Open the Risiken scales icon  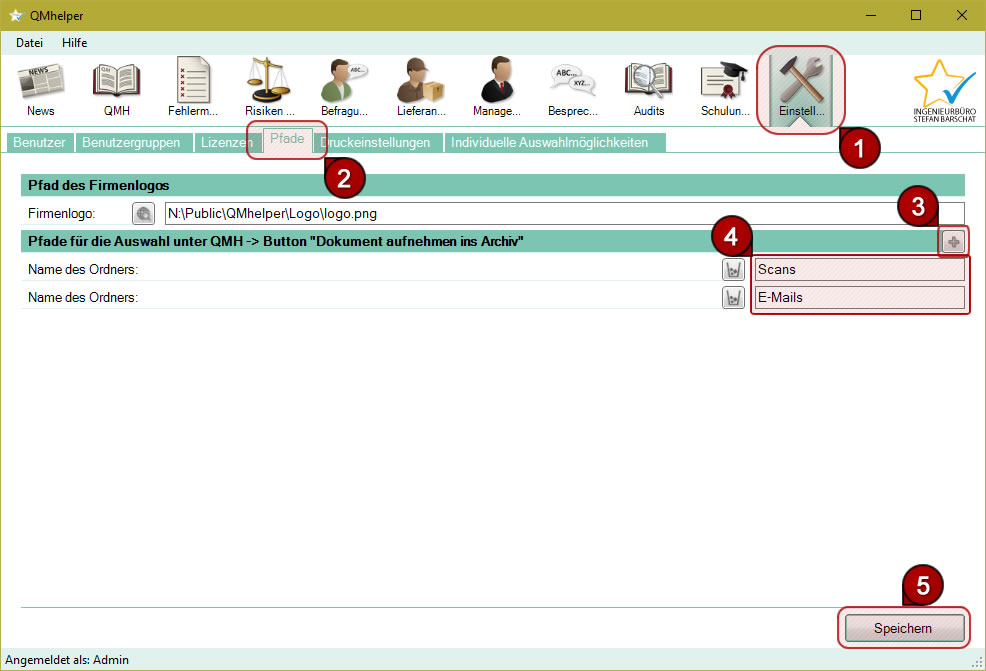coord(269,88)
